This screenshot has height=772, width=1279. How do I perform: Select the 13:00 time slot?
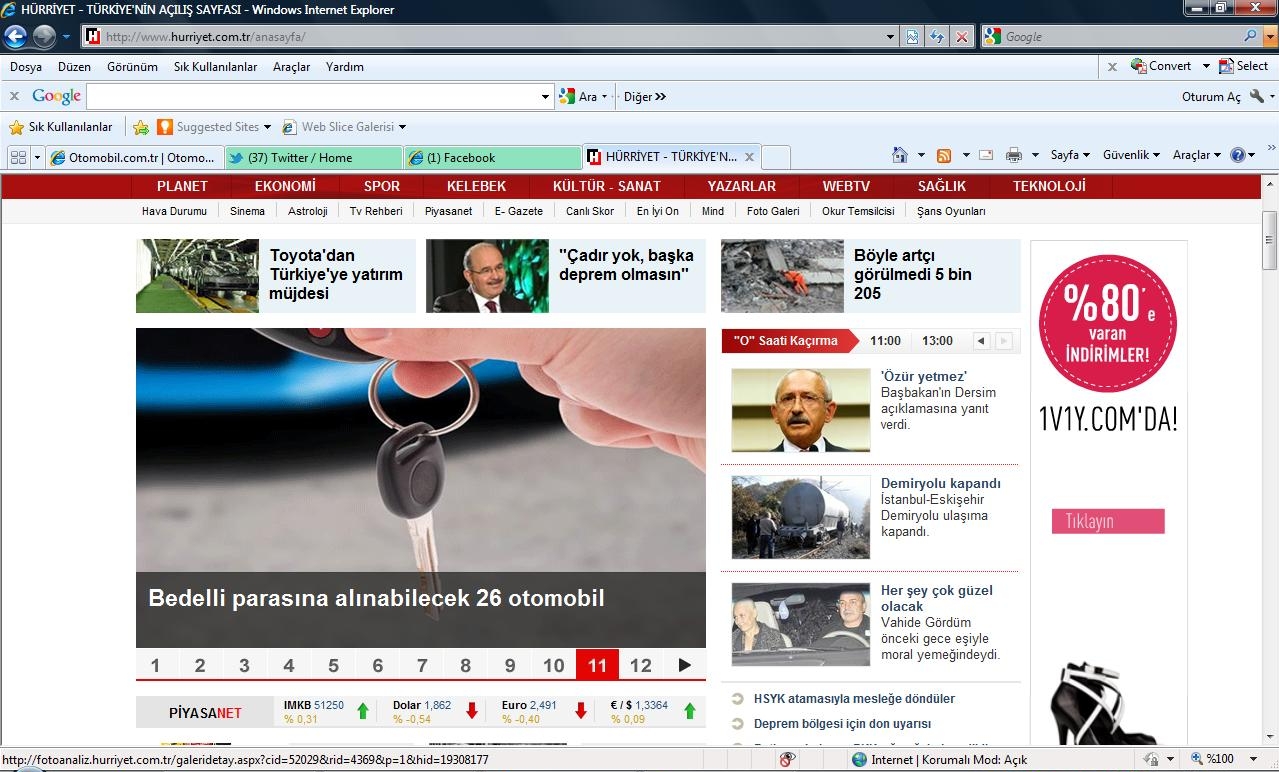click(937, 341)
